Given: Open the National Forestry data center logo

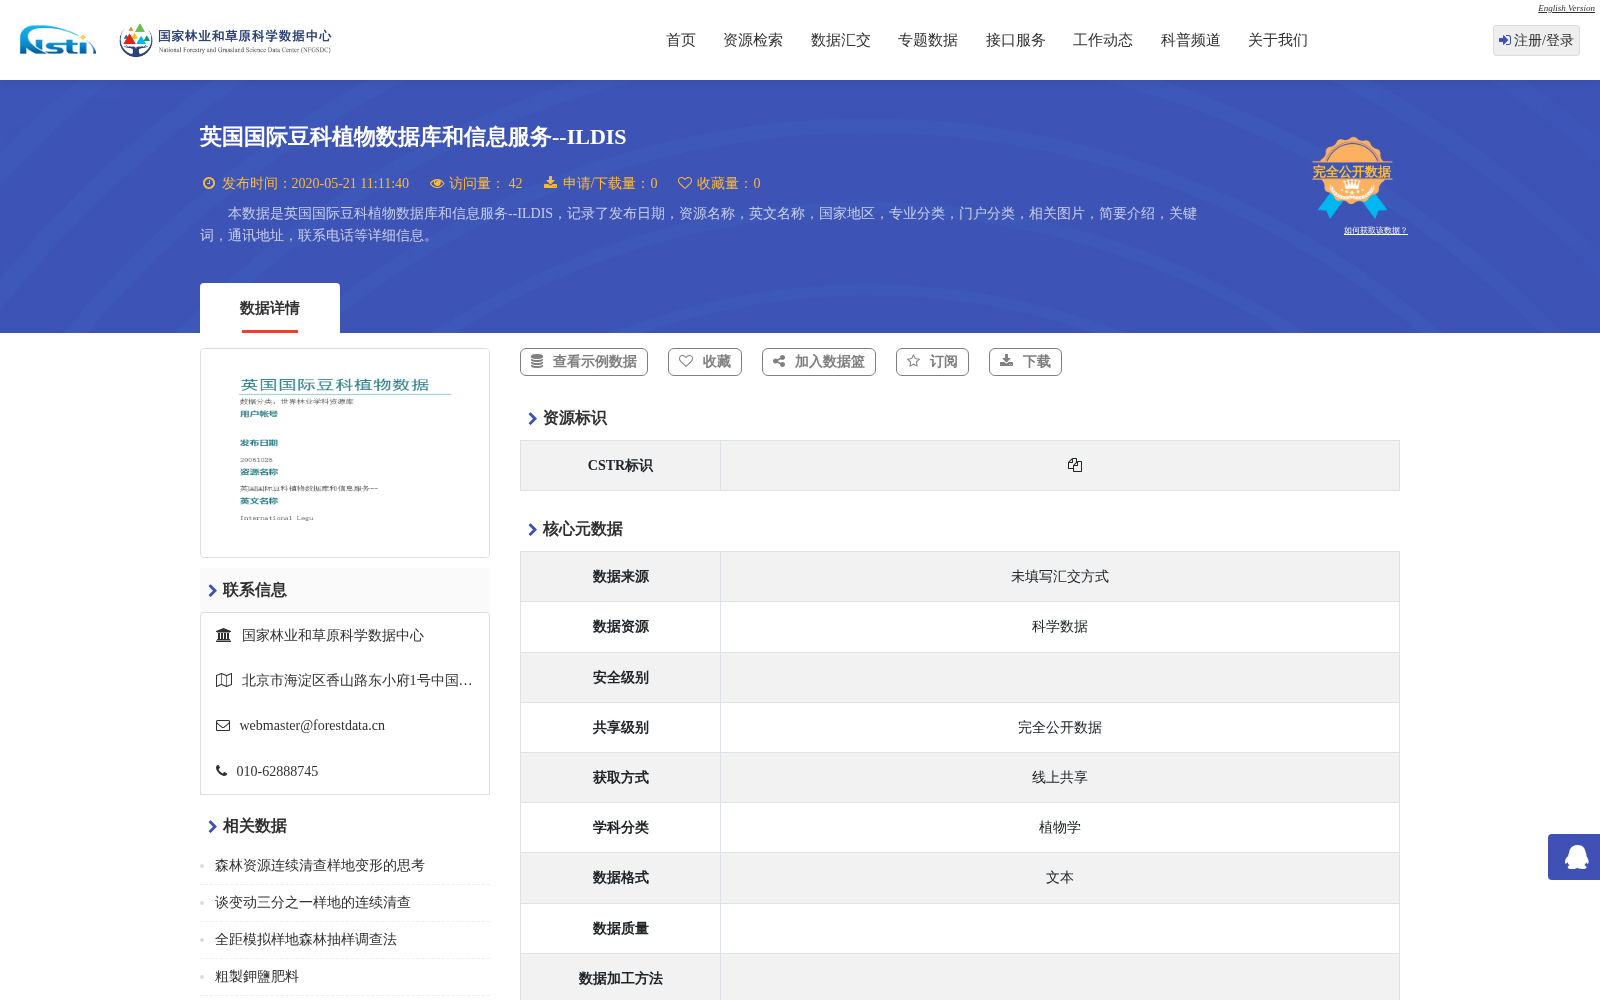Looking at the screenshot, I should [225, 40].
